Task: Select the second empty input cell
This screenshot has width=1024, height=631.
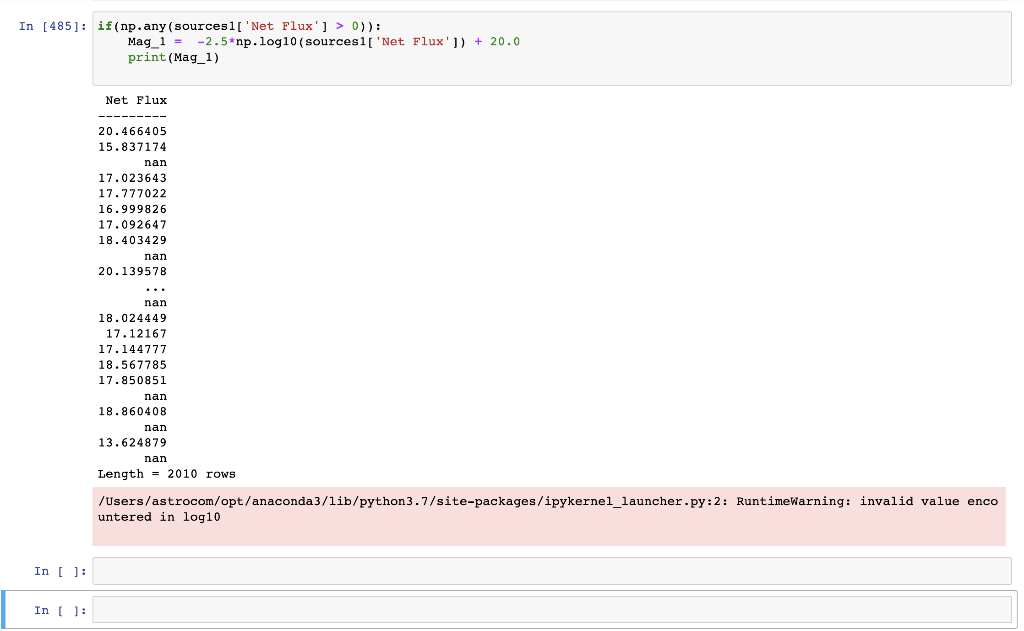Action: pyautogui.click(x=550, y=609)
